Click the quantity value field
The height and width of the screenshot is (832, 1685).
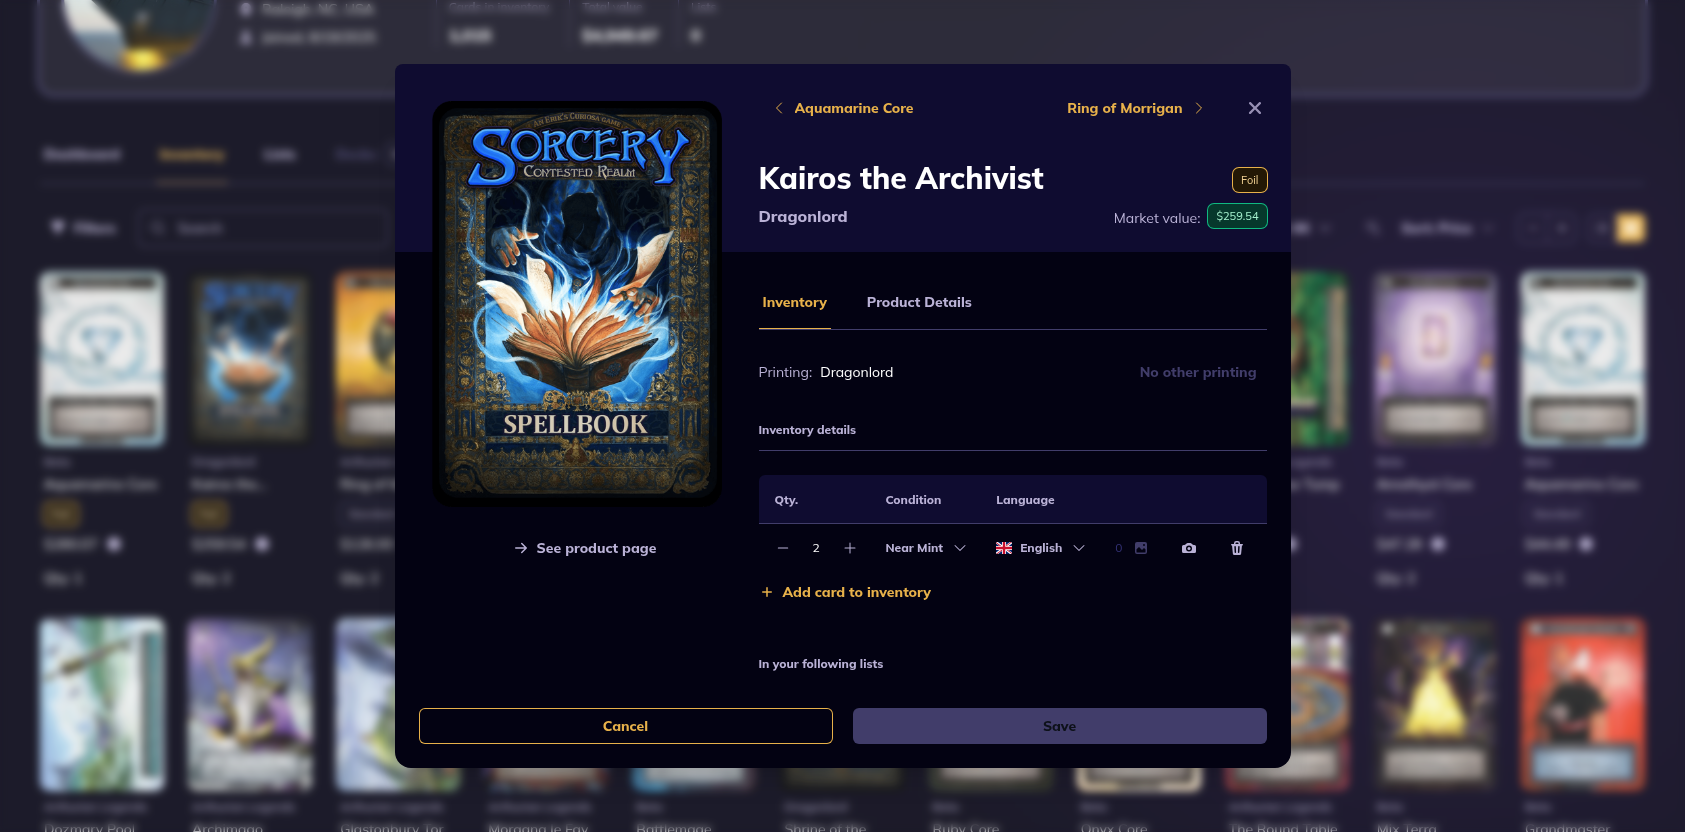(816, 548)
